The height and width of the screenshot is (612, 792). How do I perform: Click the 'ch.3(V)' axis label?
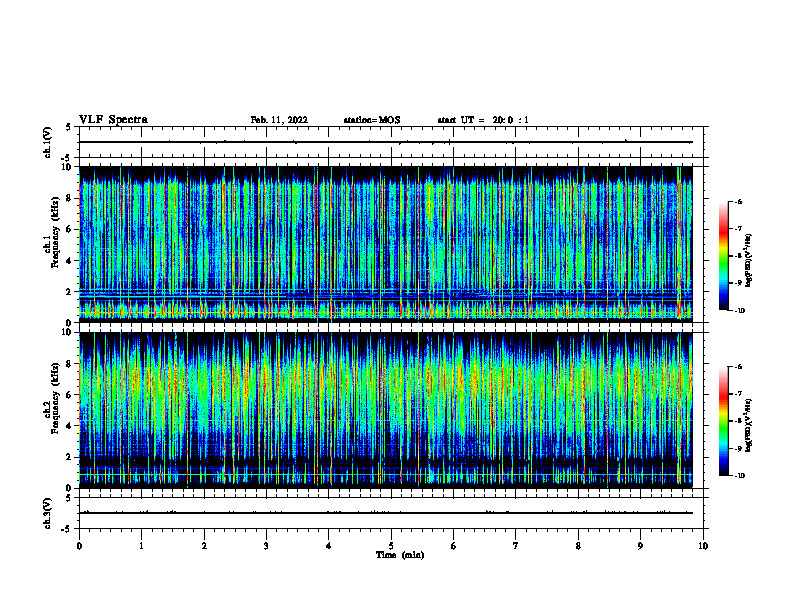pyautogui.click(x=48, y=513)
